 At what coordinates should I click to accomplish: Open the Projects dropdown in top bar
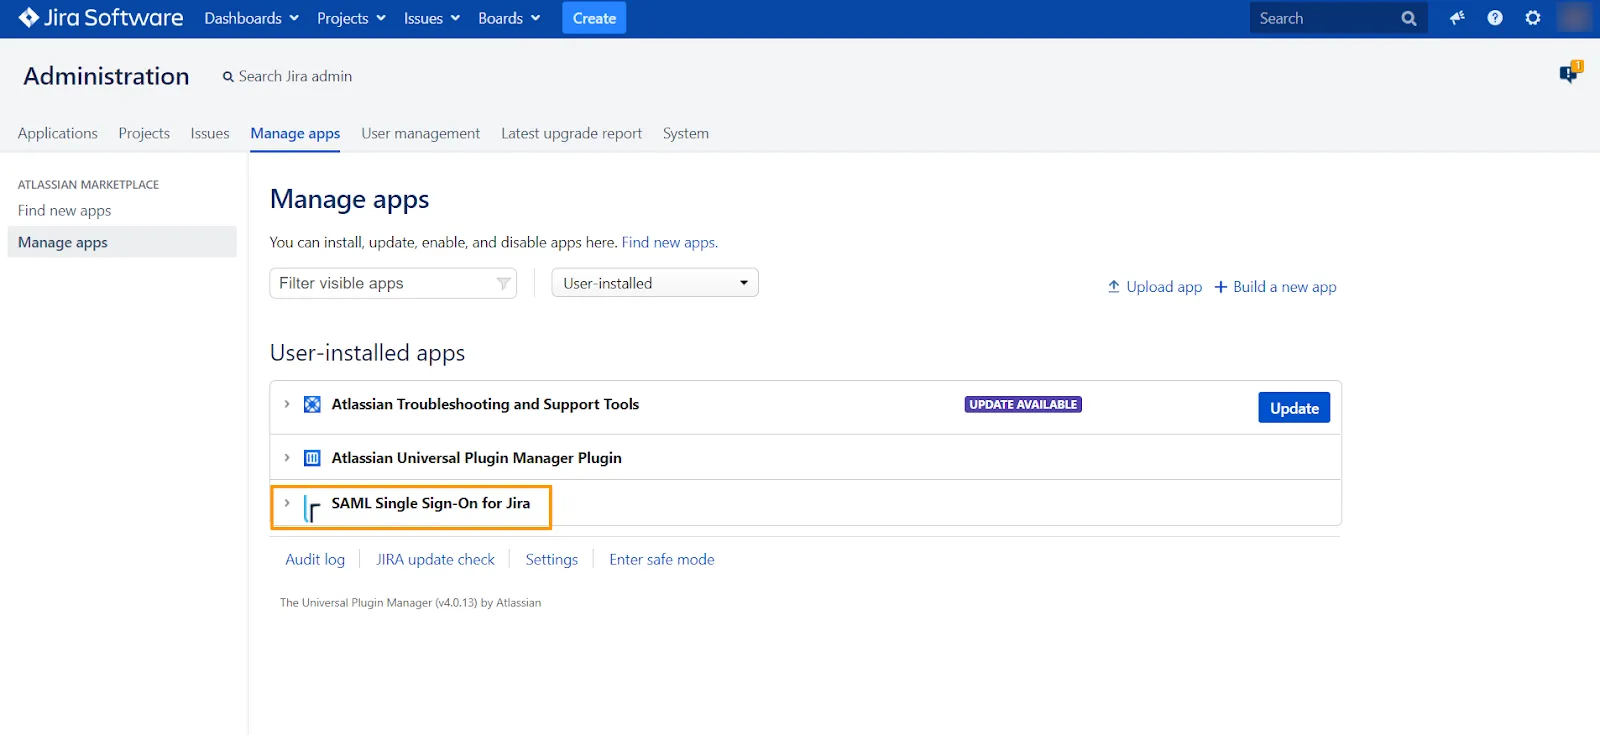coord(351,18)
